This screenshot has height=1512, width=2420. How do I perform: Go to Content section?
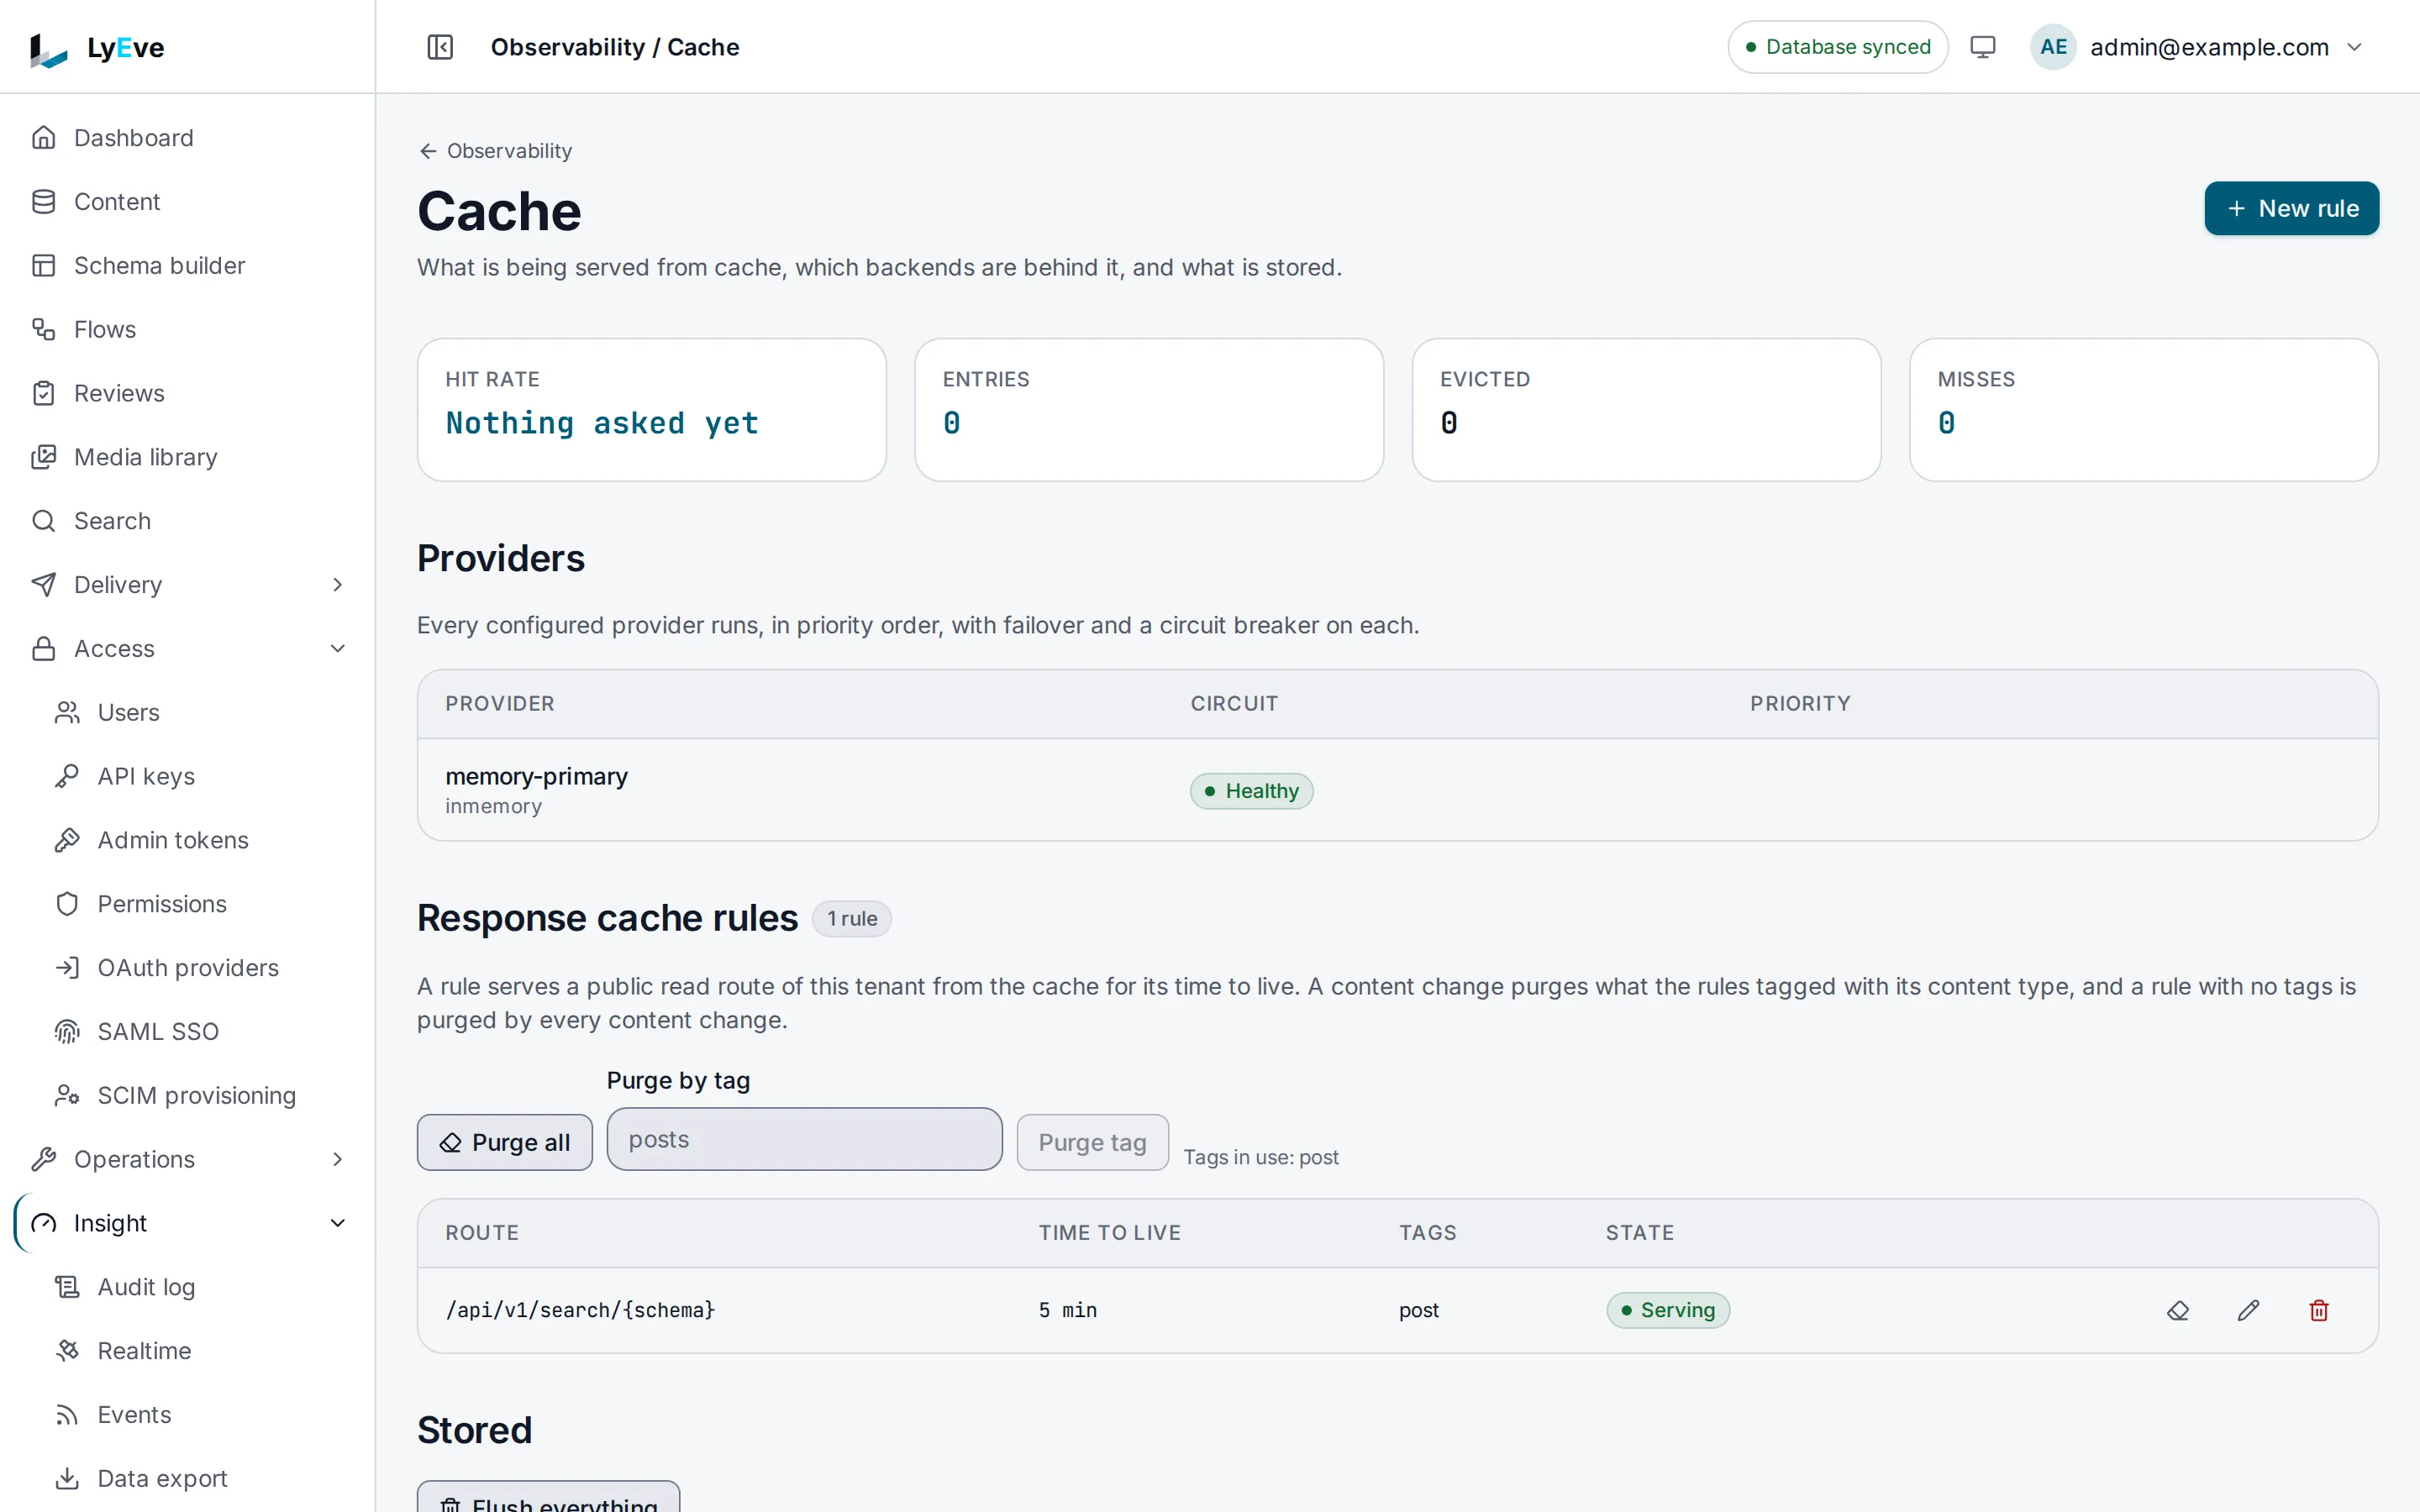tap(187, 202)
